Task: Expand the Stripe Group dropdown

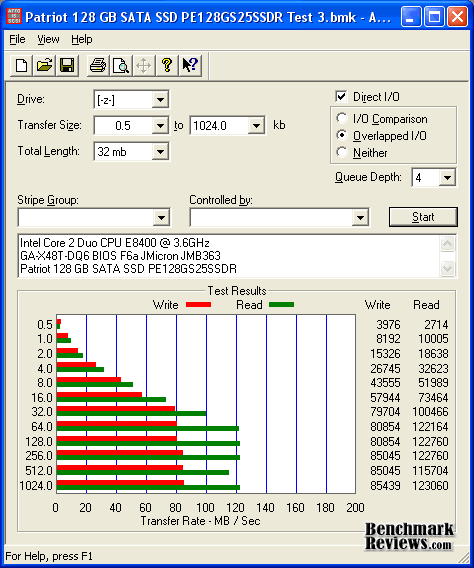Action: click(x=161, y=218)
